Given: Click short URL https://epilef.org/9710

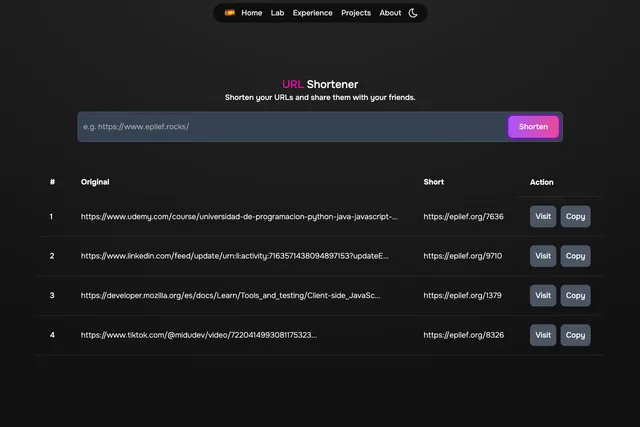Looking at the screenshot, I should point(463,256).
